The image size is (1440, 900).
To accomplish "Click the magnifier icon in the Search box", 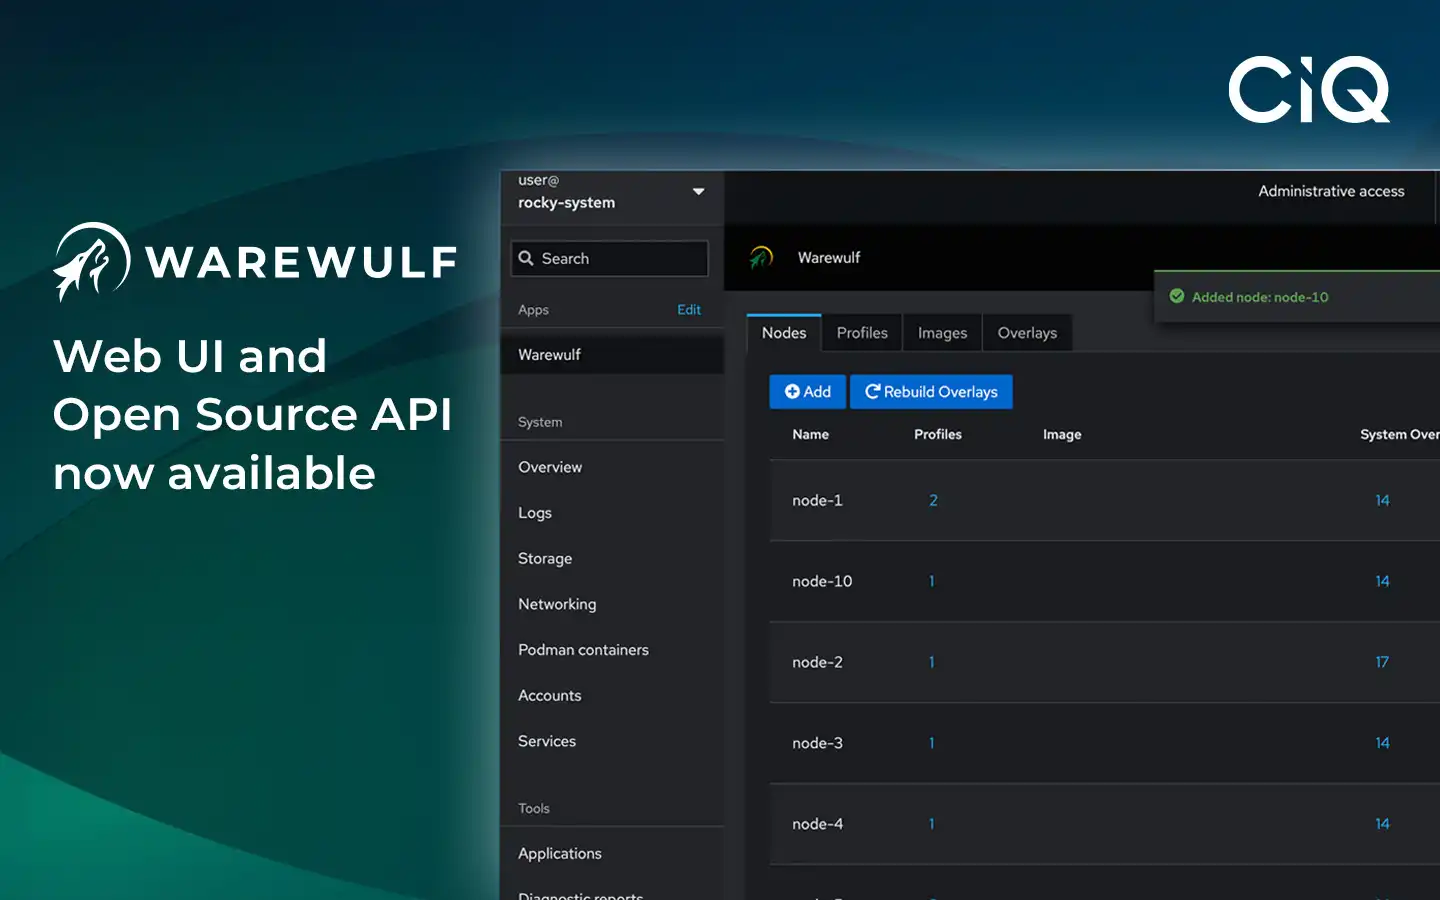I will tap(527, 258).
